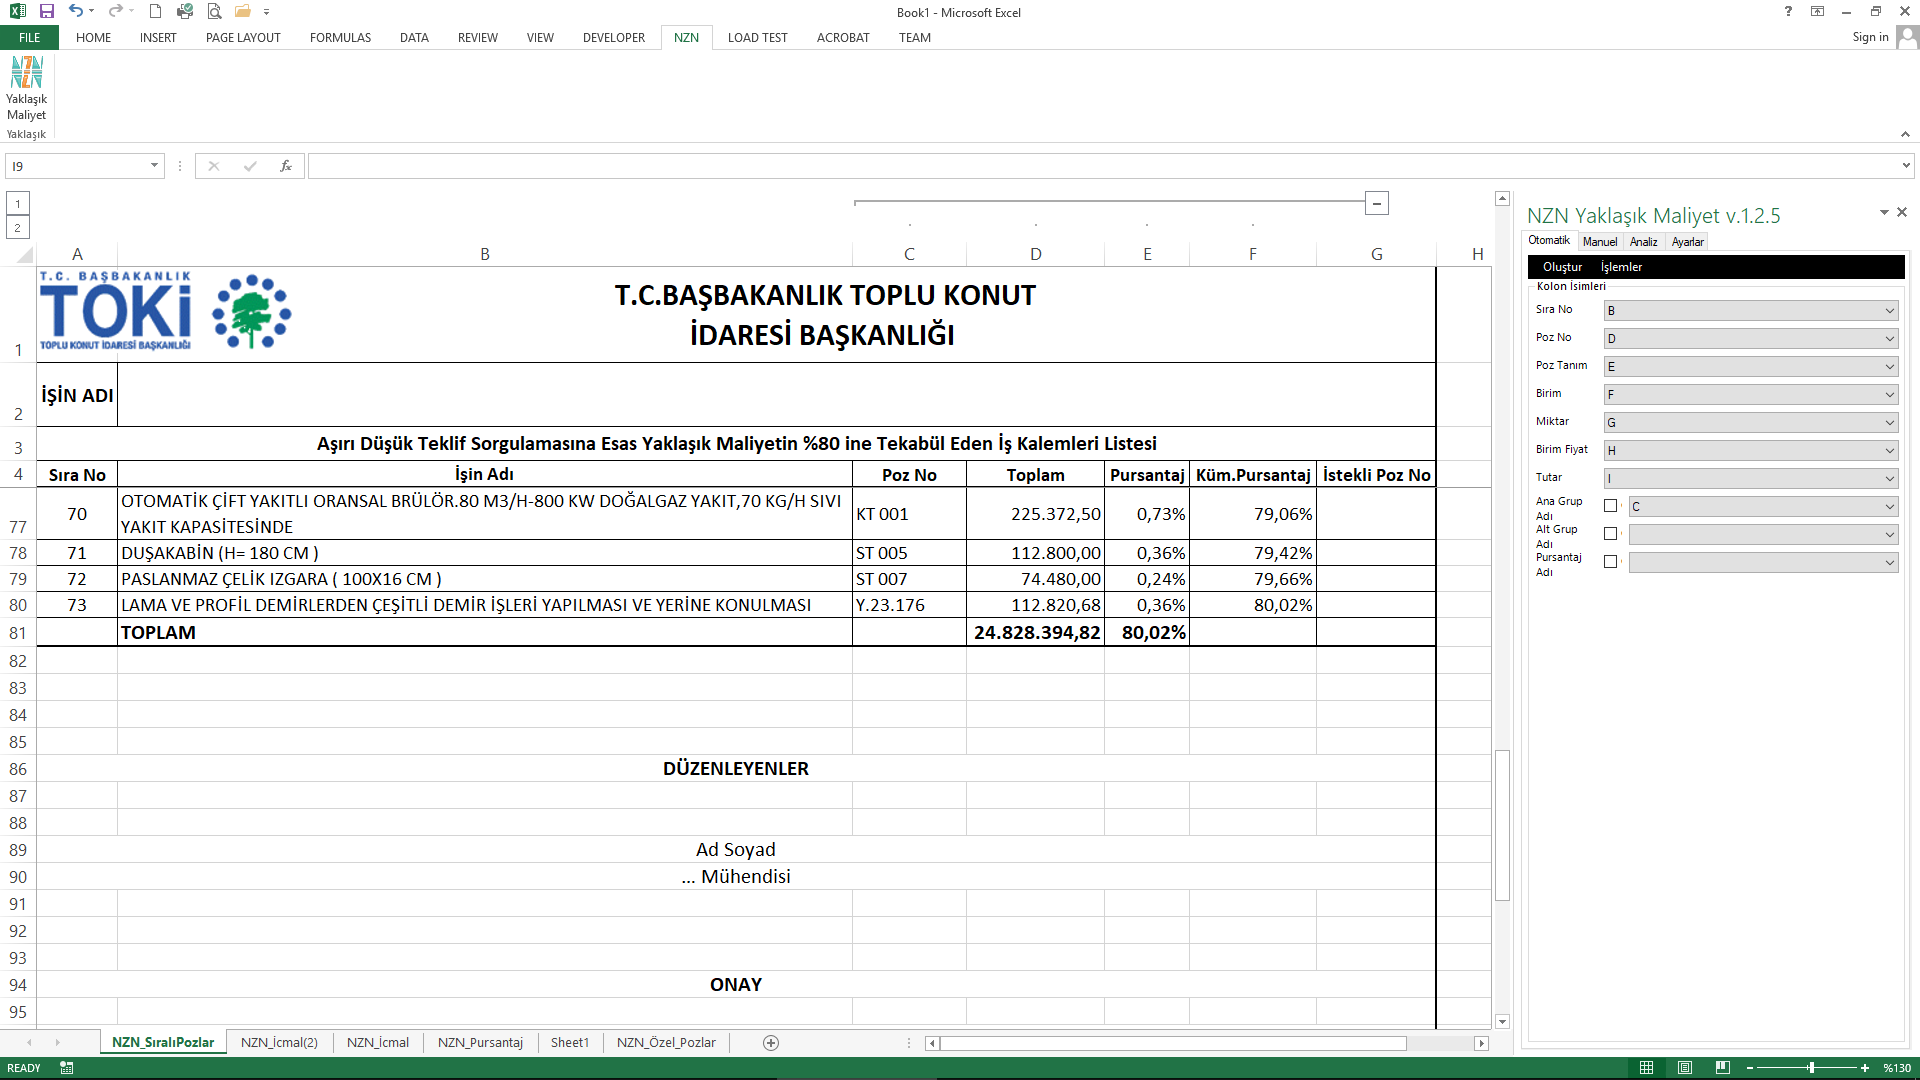Tick the Alt Grup Adı checkbox

pyautogui.click(x=1610, y=534)
